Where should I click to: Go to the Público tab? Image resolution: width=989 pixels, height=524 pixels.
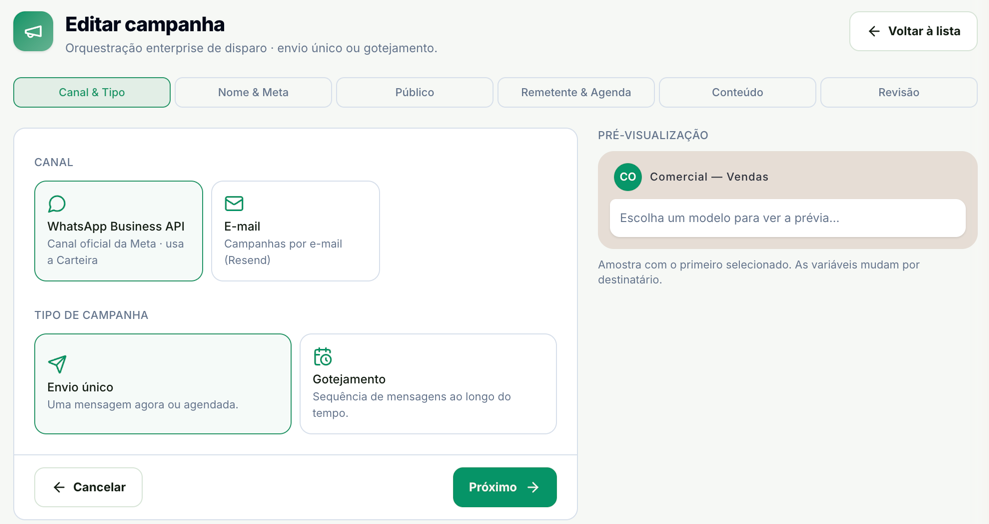tap(414, 92)
